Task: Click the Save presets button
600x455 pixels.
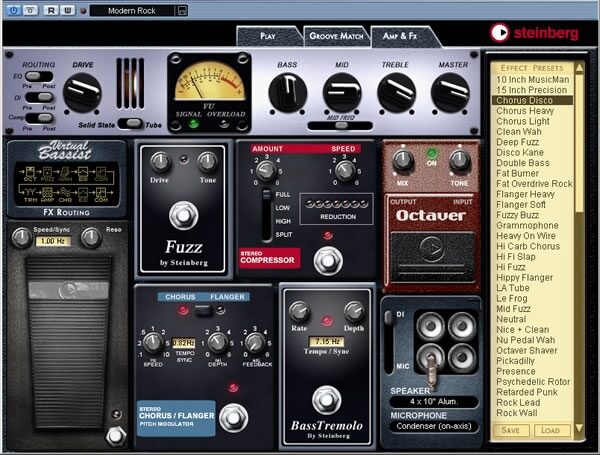Action: click(x=511, y=430)
